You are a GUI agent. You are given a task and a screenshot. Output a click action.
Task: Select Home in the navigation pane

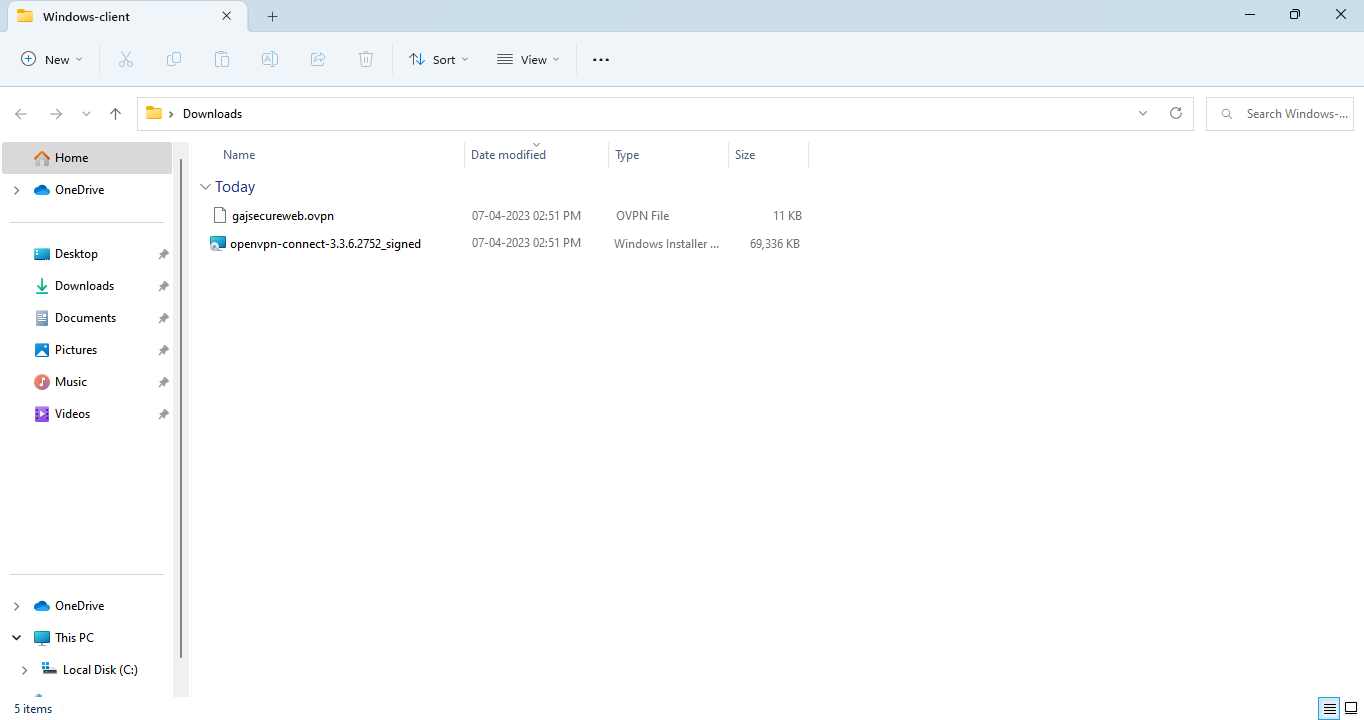(87, 158)
